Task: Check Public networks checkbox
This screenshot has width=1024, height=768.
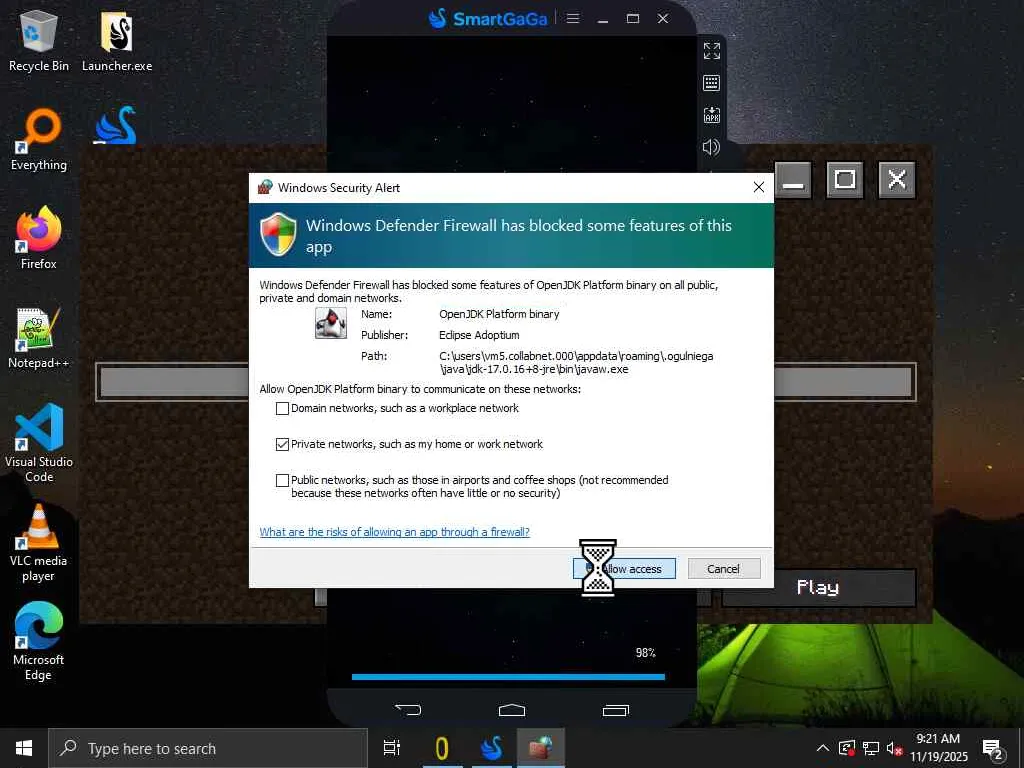Action: pyautogui.click(x=282, y=481)
